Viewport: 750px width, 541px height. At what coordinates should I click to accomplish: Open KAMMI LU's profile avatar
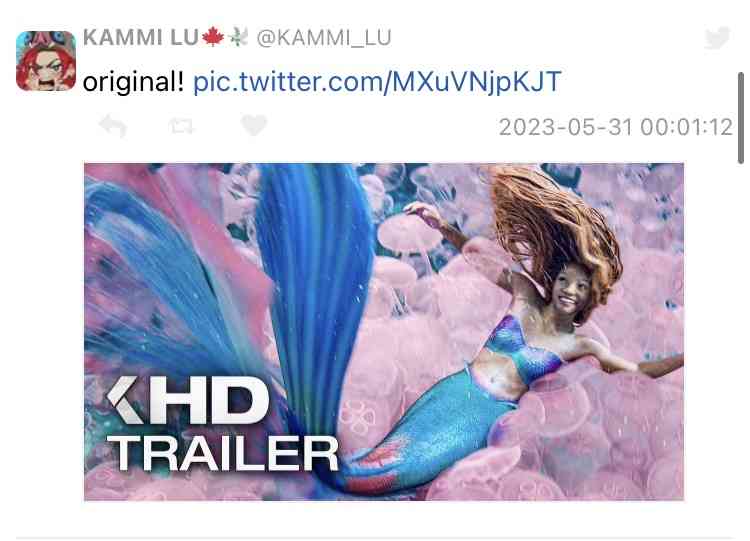pyautogui.click(x=46, y=61)
